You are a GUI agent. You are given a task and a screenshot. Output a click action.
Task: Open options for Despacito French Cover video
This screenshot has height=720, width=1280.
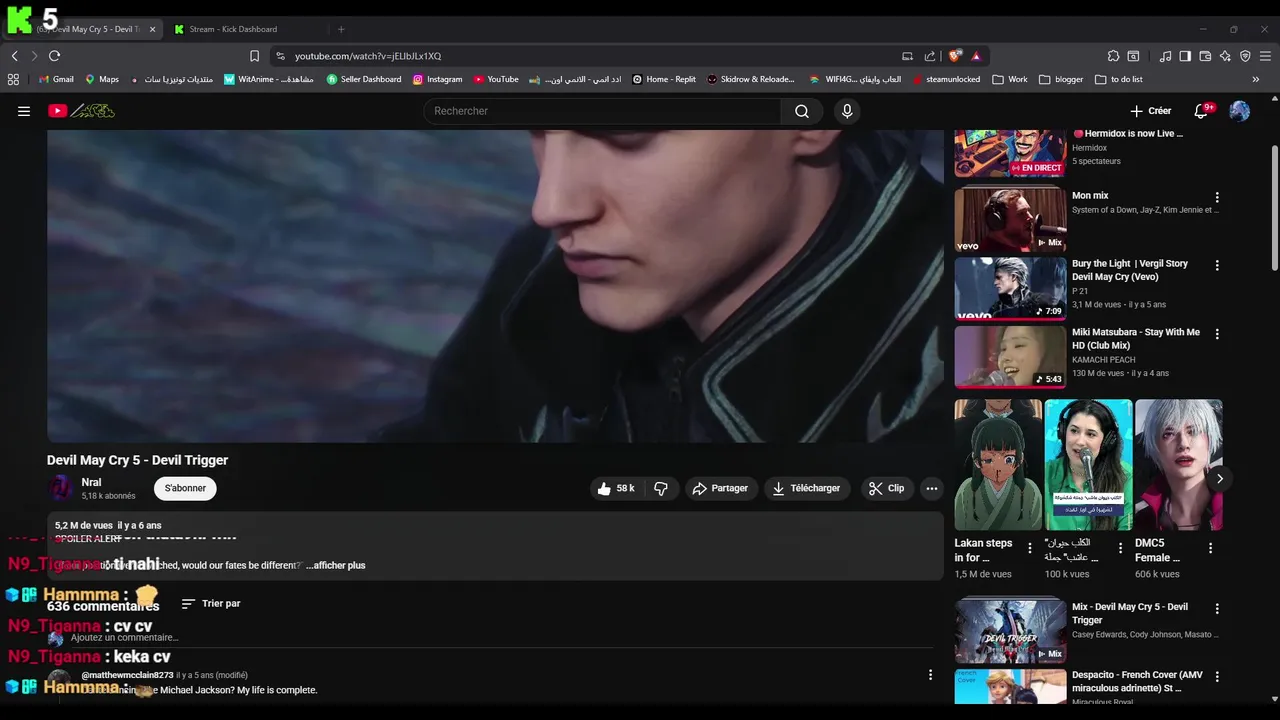point(1217,677)
